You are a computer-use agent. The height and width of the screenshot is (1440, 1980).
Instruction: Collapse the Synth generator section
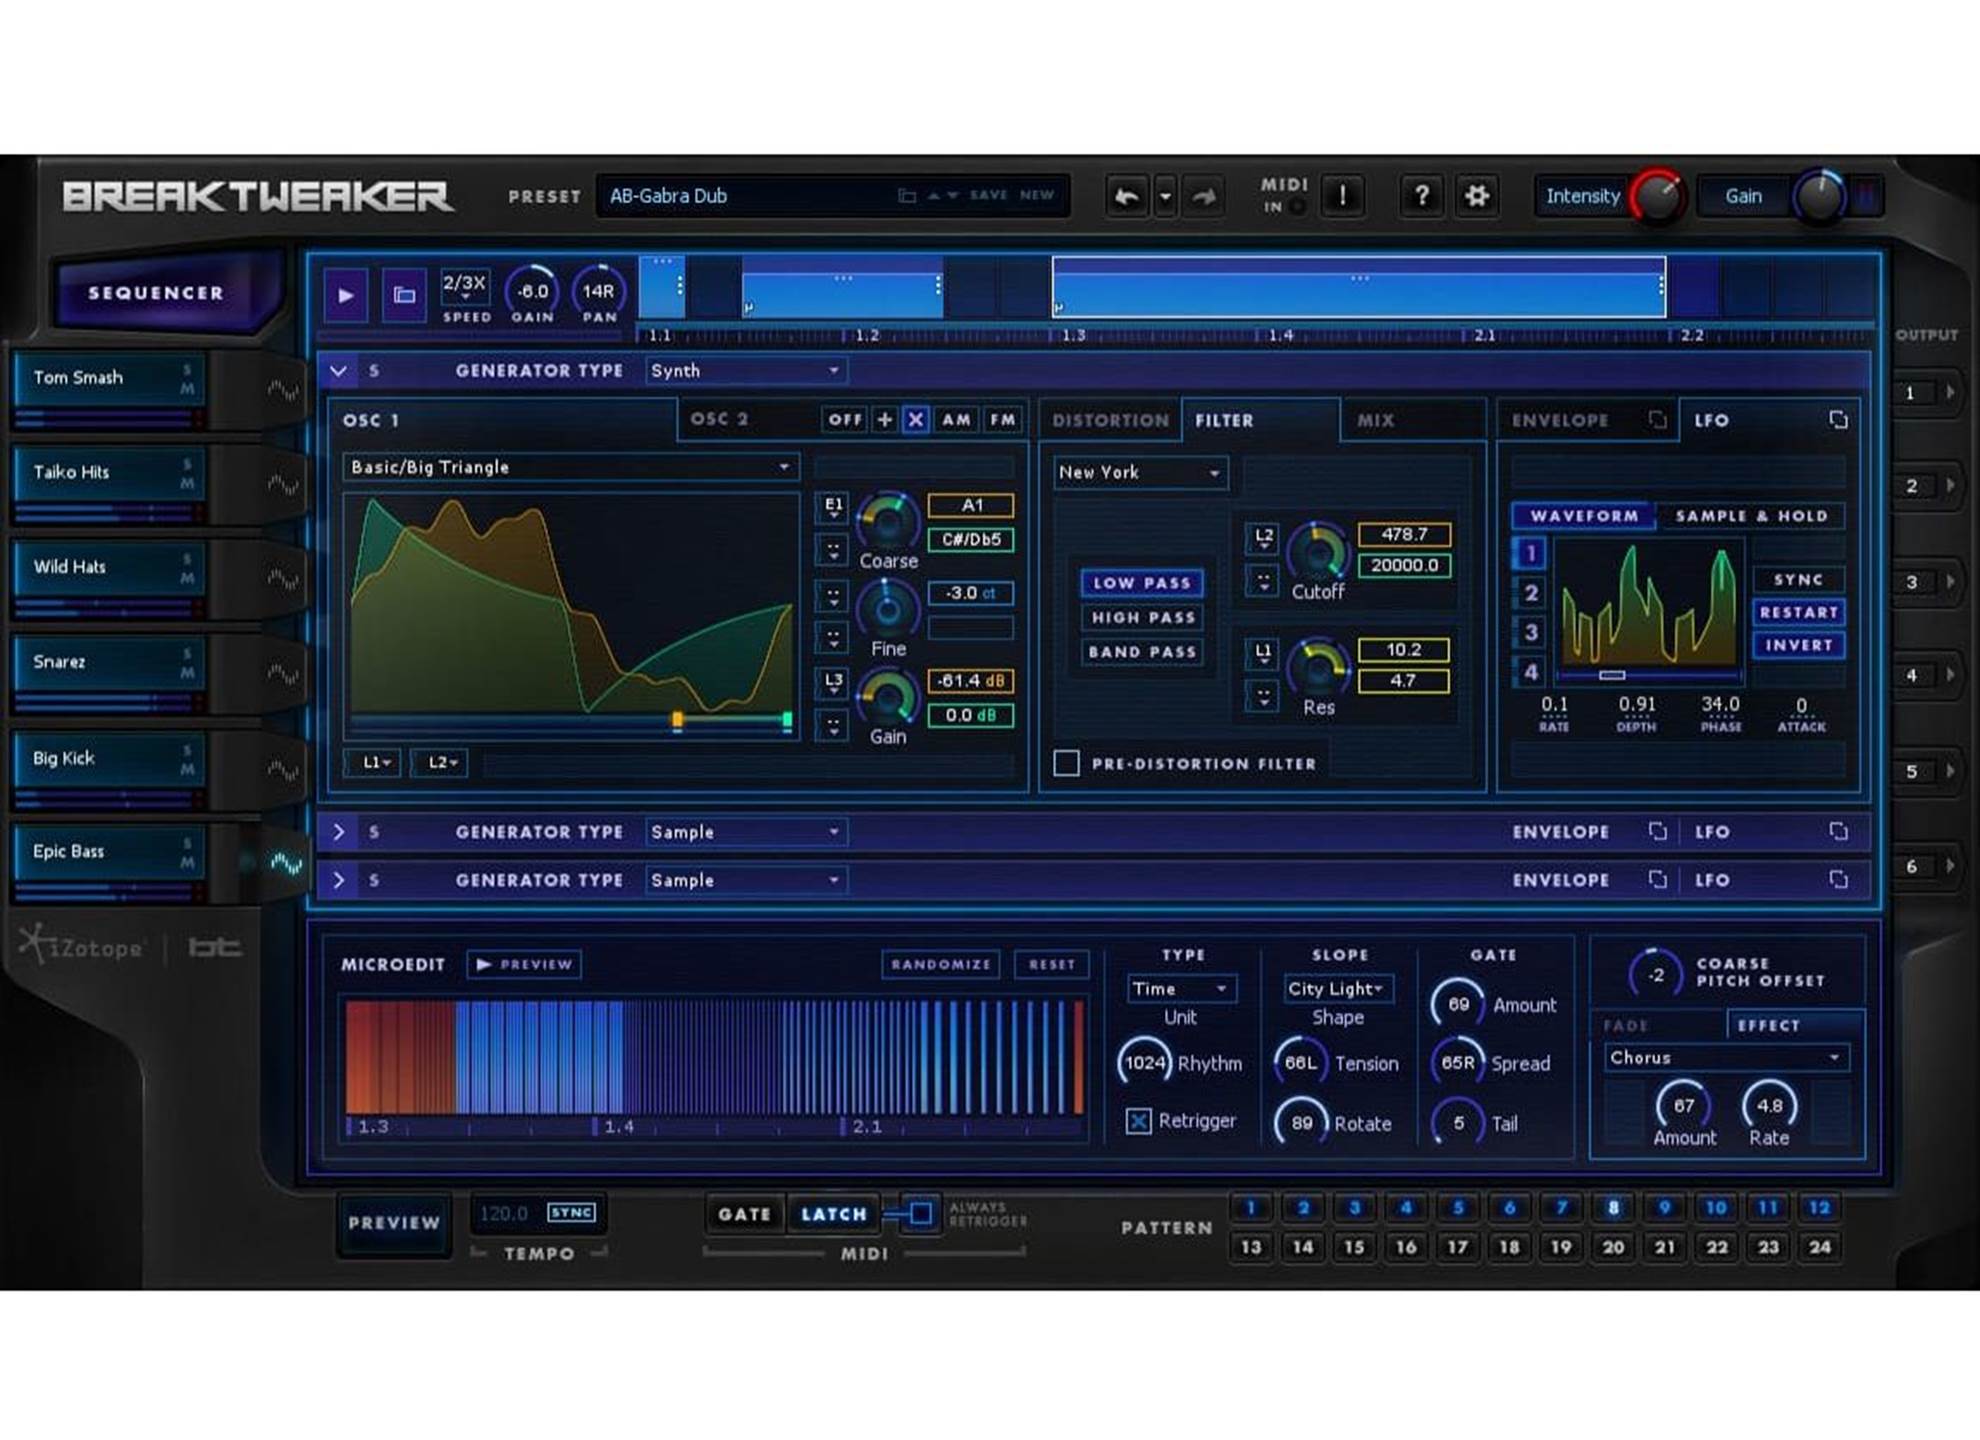click(339, 371)
